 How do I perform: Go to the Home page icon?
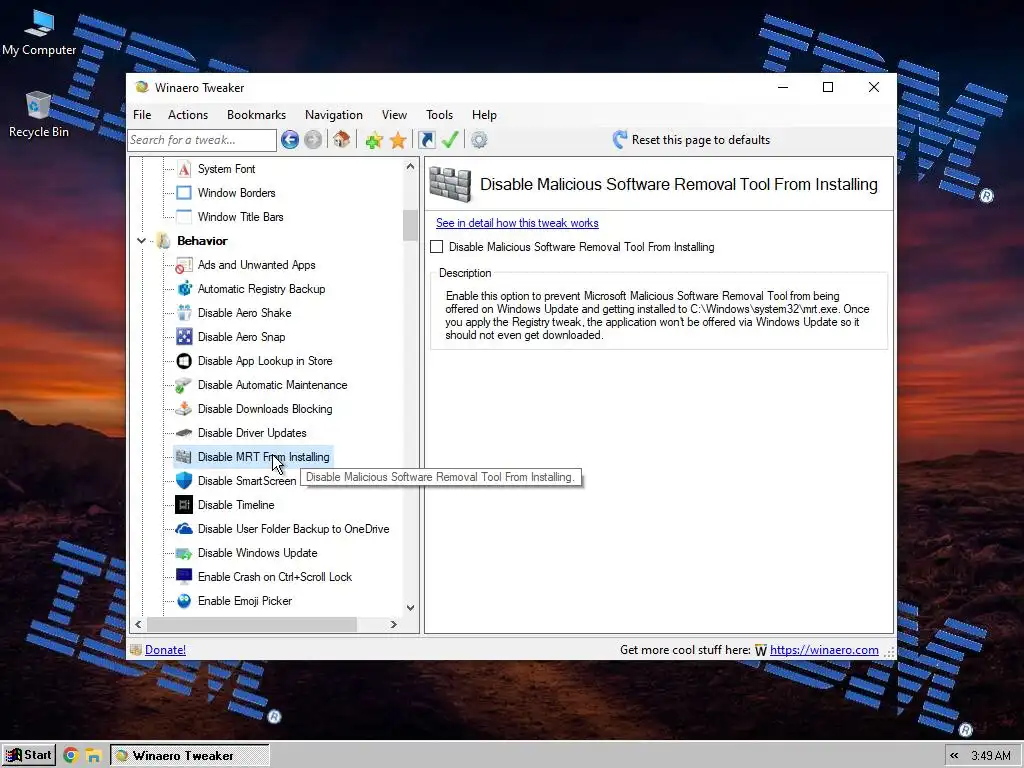point(342,139)
